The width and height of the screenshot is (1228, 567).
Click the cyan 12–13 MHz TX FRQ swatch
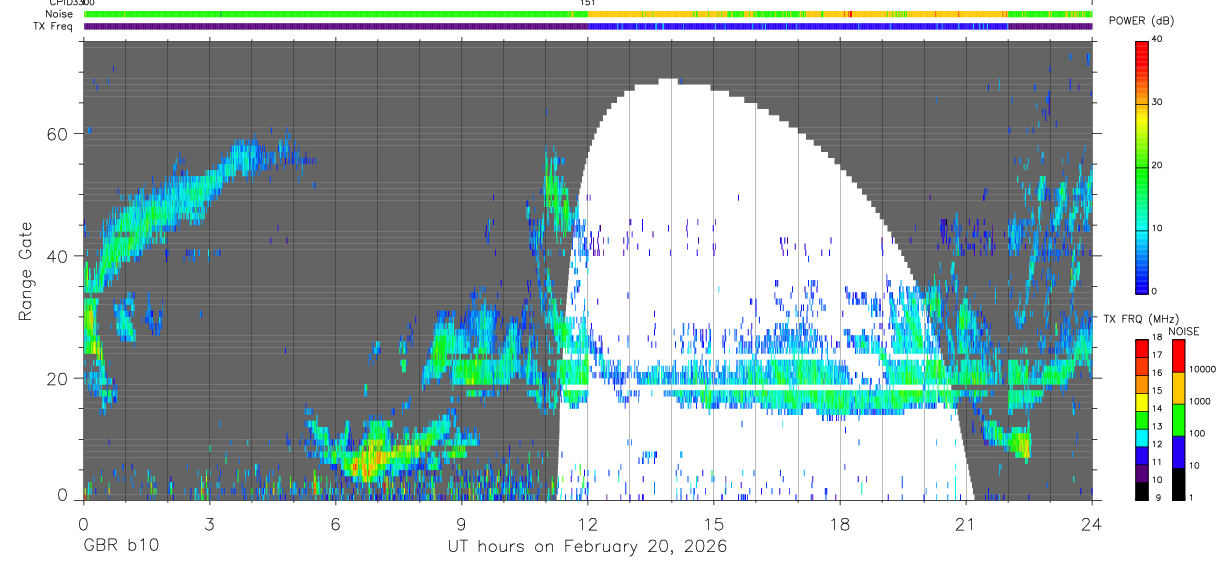[1141, 436]
